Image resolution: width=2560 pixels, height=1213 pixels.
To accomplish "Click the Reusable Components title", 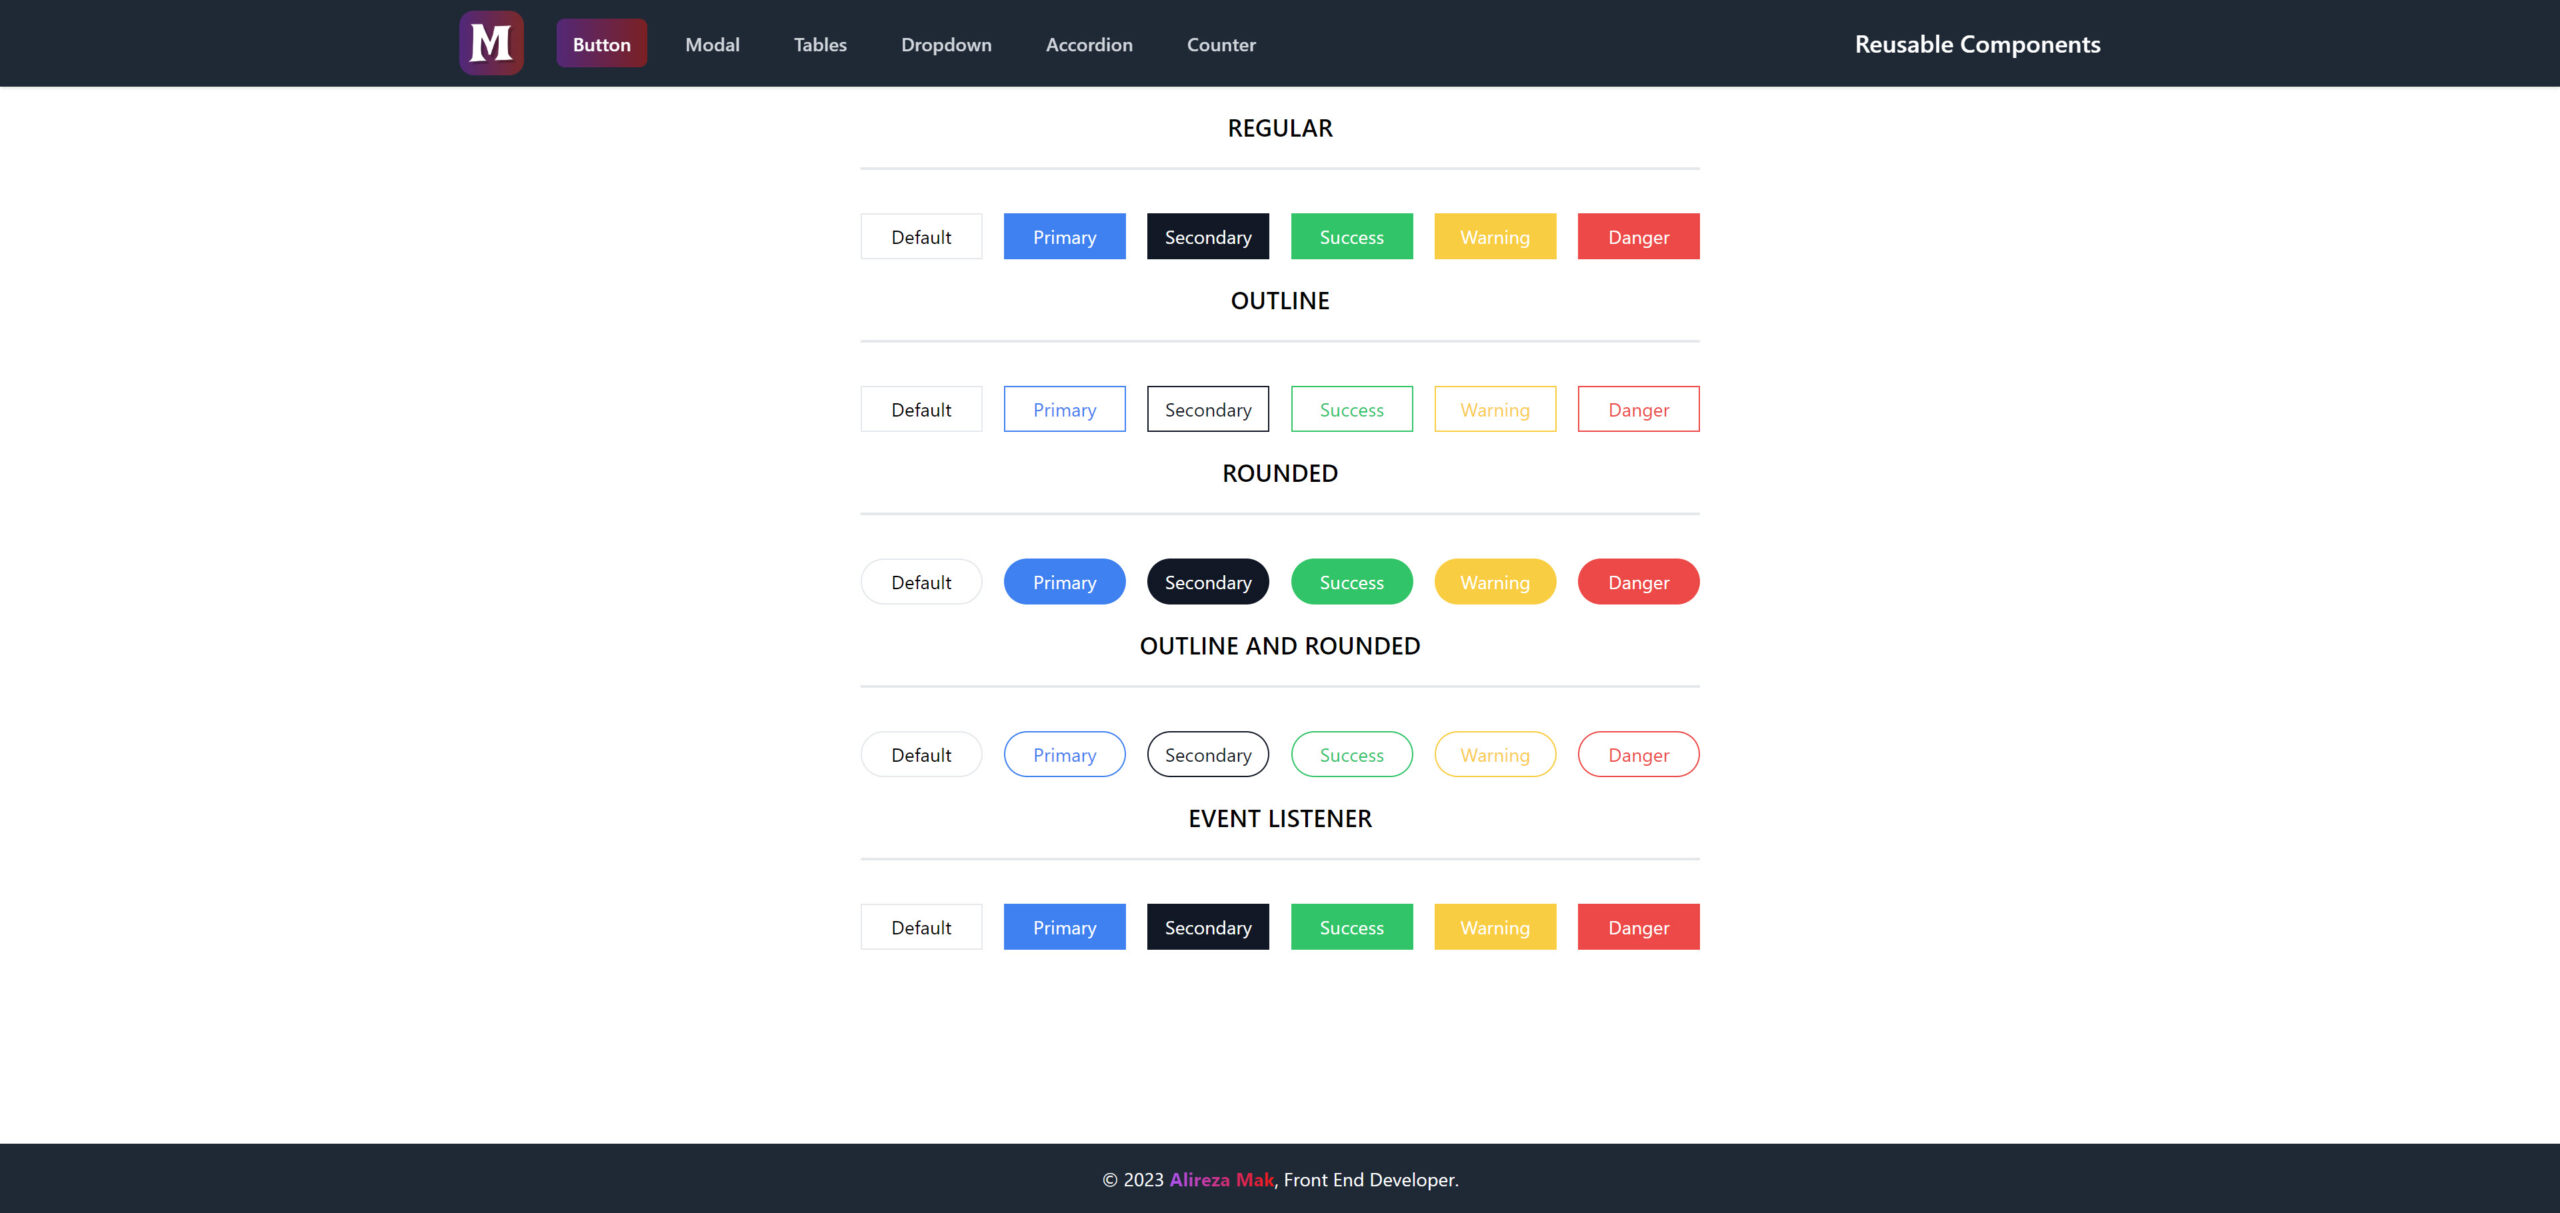I will 1977,44.
